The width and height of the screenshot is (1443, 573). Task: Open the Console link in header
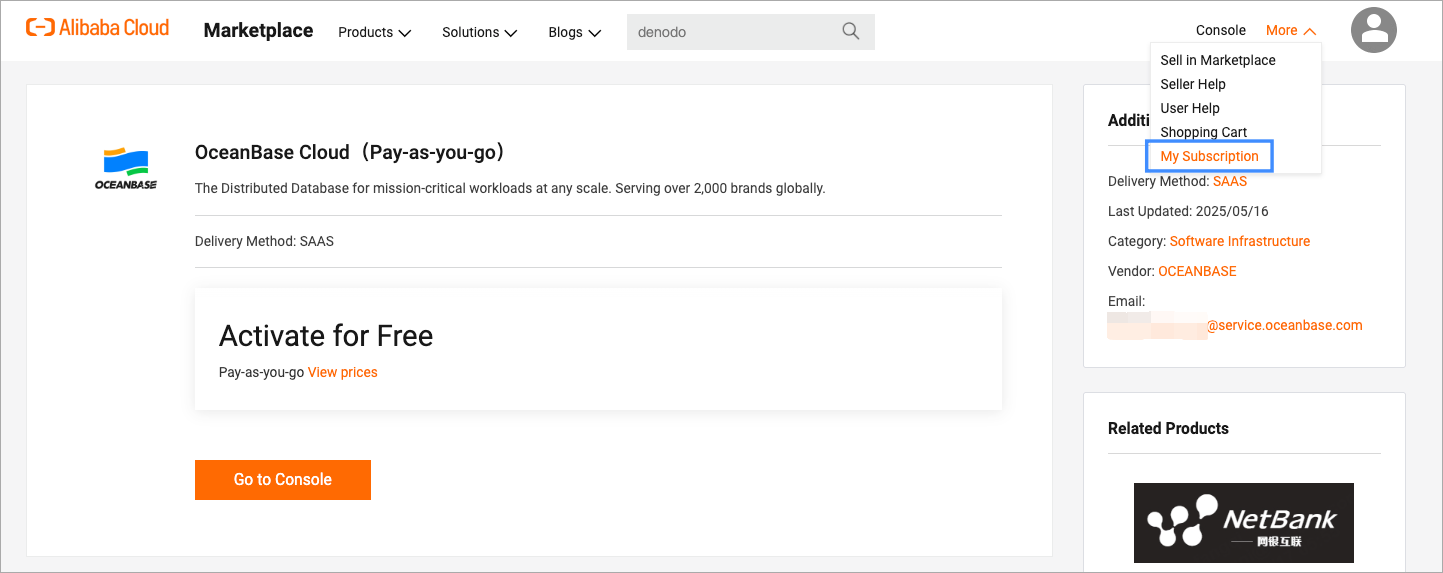1220,30
